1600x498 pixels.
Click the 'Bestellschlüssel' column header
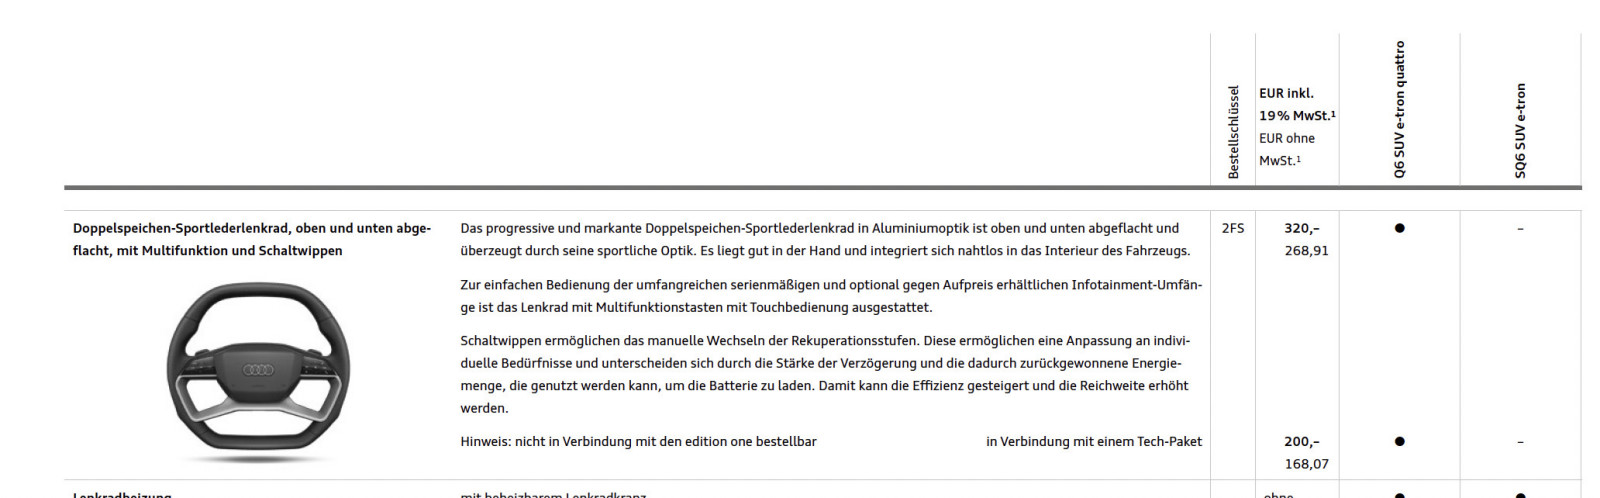1233,132
